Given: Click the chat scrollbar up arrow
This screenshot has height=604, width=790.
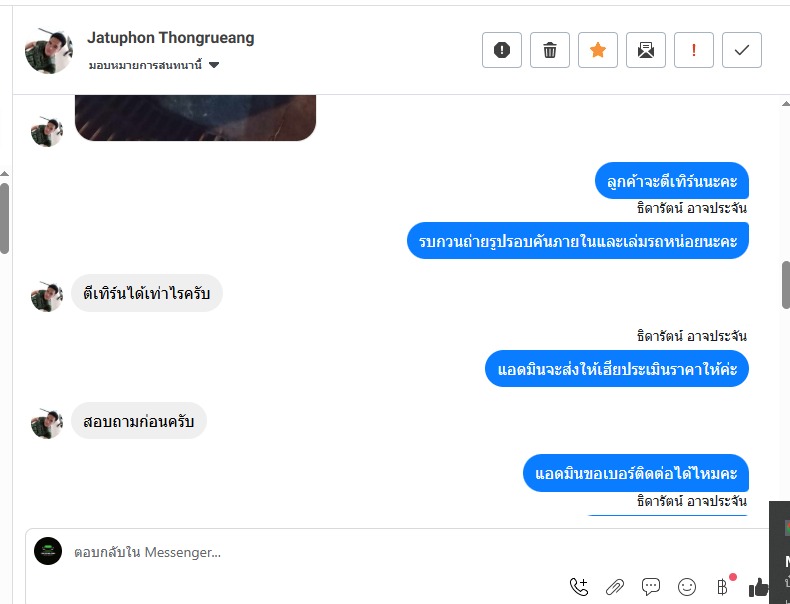Looking at the screenshot, I should point(785,104).
